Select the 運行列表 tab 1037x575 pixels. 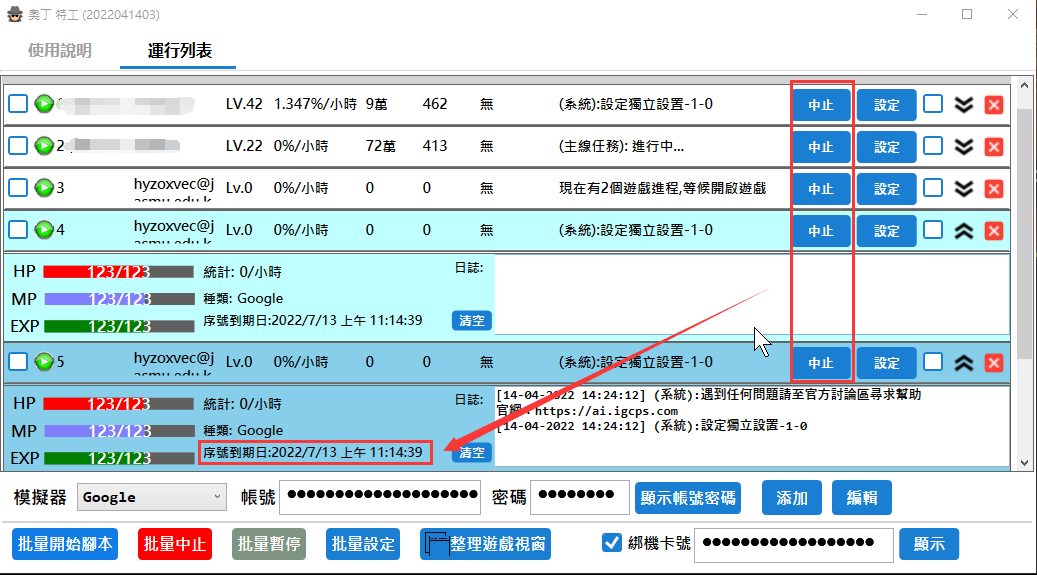179,50
